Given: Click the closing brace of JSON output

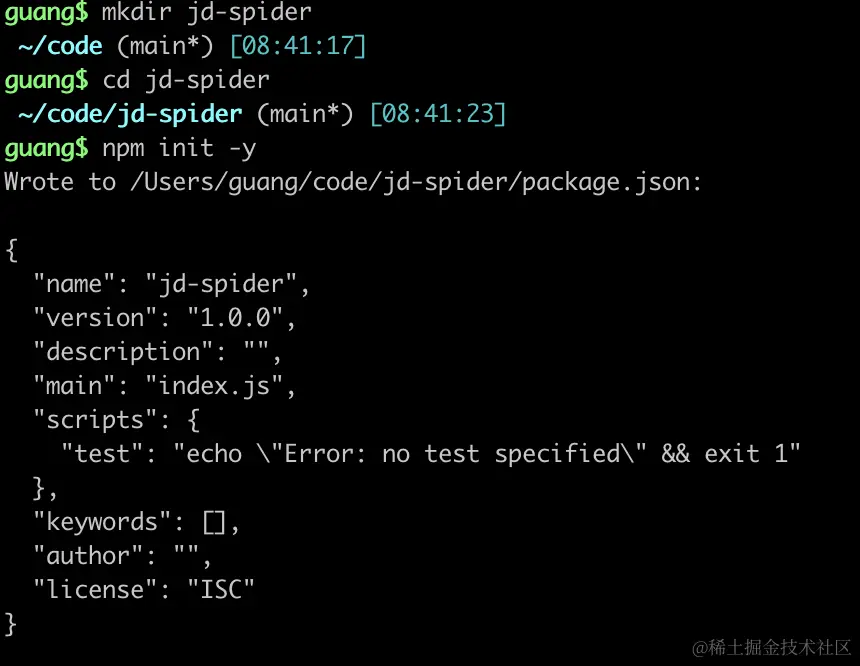Looking at the screenshot, I should pos(11,624).
